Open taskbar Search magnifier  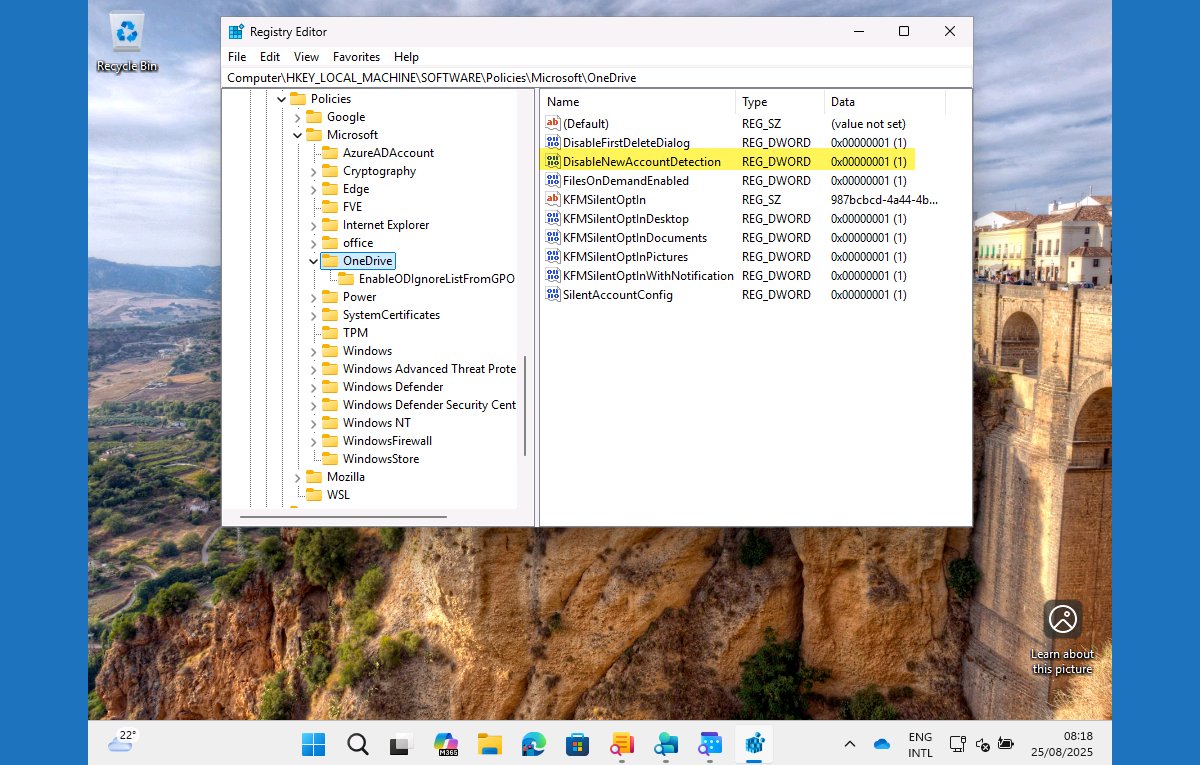(357, 744)
